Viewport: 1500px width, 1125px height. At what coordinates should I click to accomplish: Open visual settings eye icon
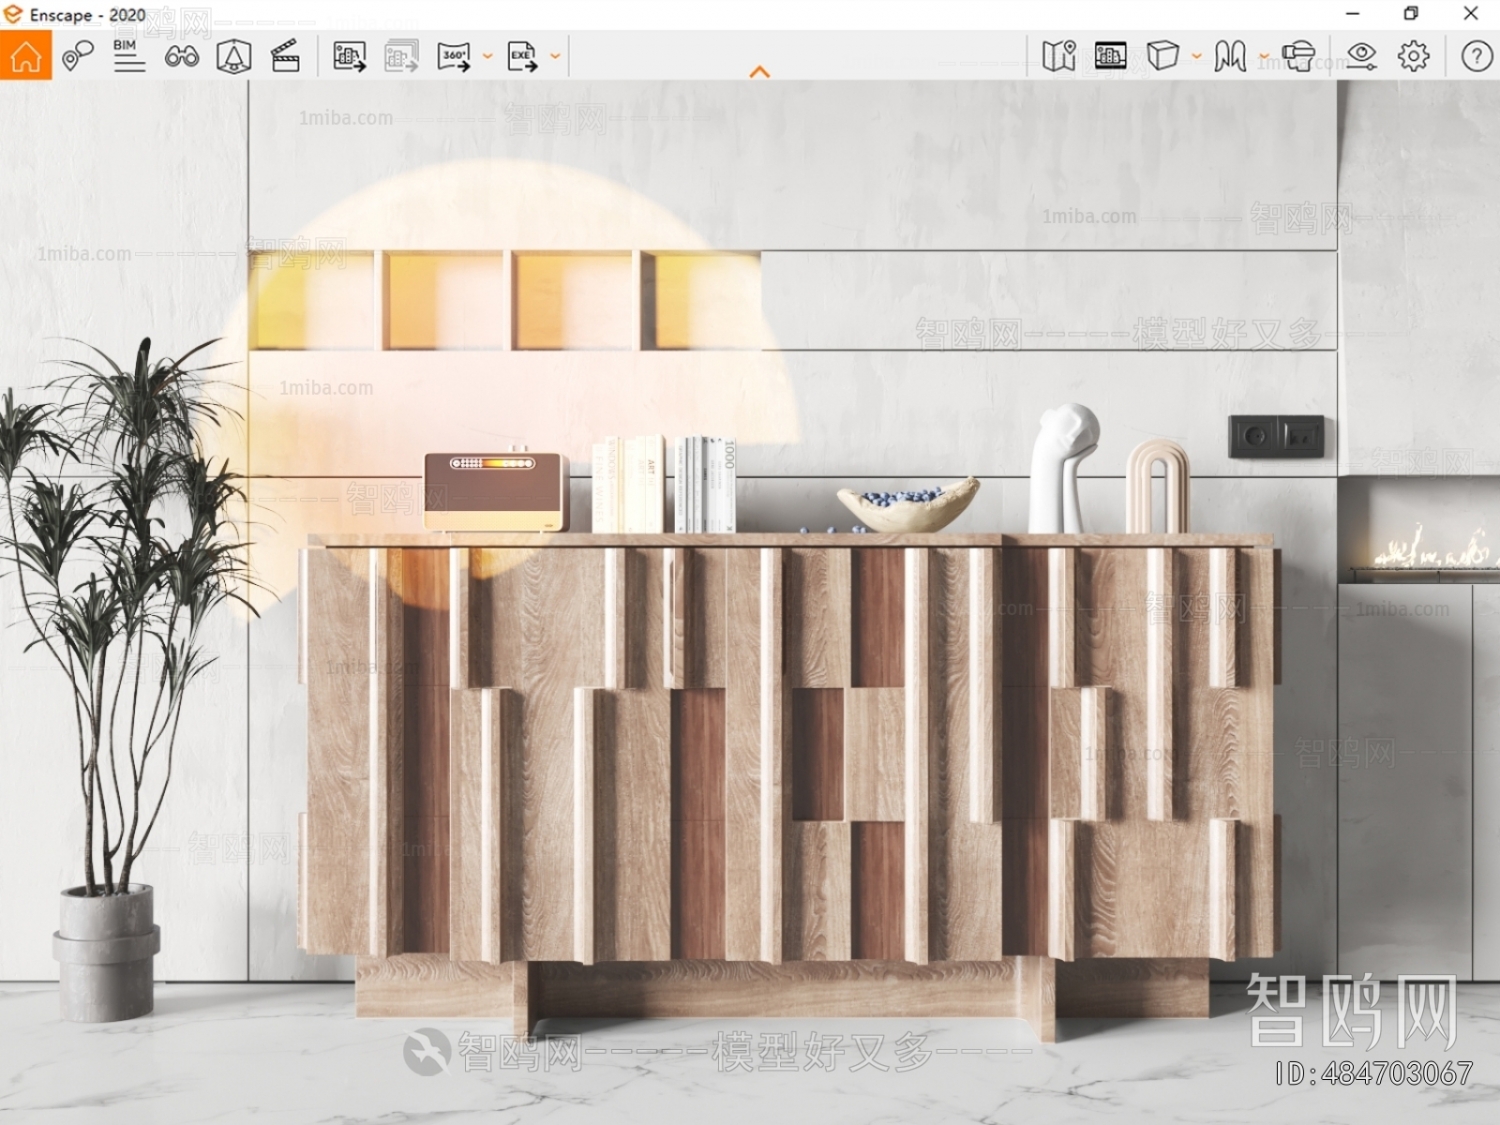point(1361,56)
